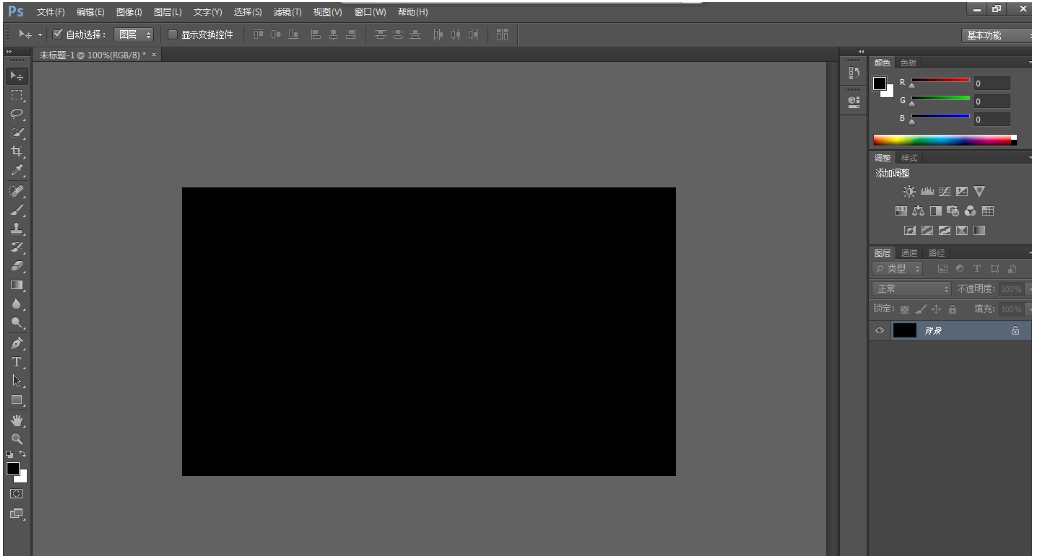Screen dimensions: 1037x559
Task: Click the color spectrum ramp
Action: [945, 140]
